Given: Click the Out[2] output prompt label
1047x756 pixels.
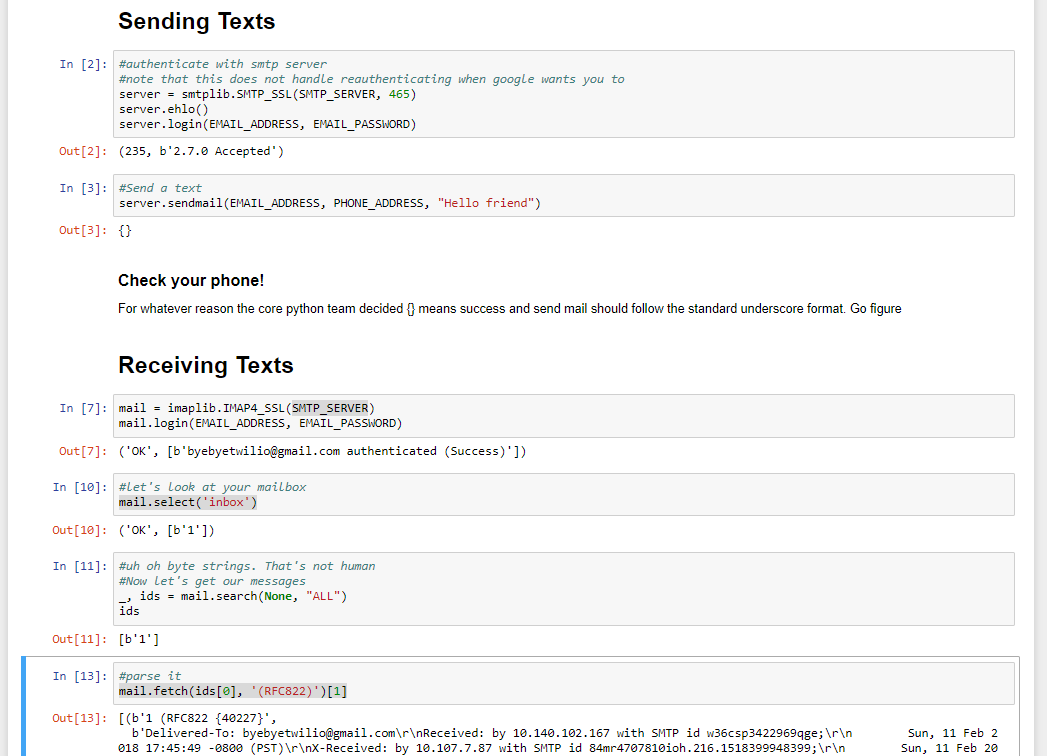Looking at the screenshot, I should (x=83, y=152).
